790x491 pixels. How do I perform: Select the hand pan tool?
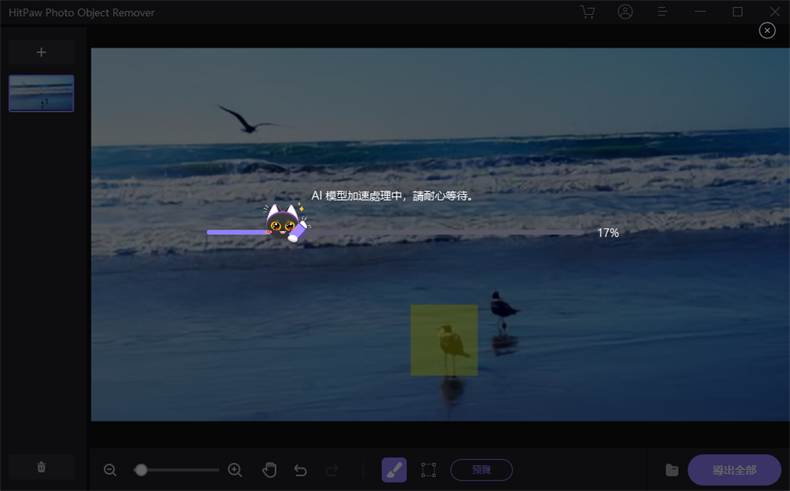[x=269, y=470]
